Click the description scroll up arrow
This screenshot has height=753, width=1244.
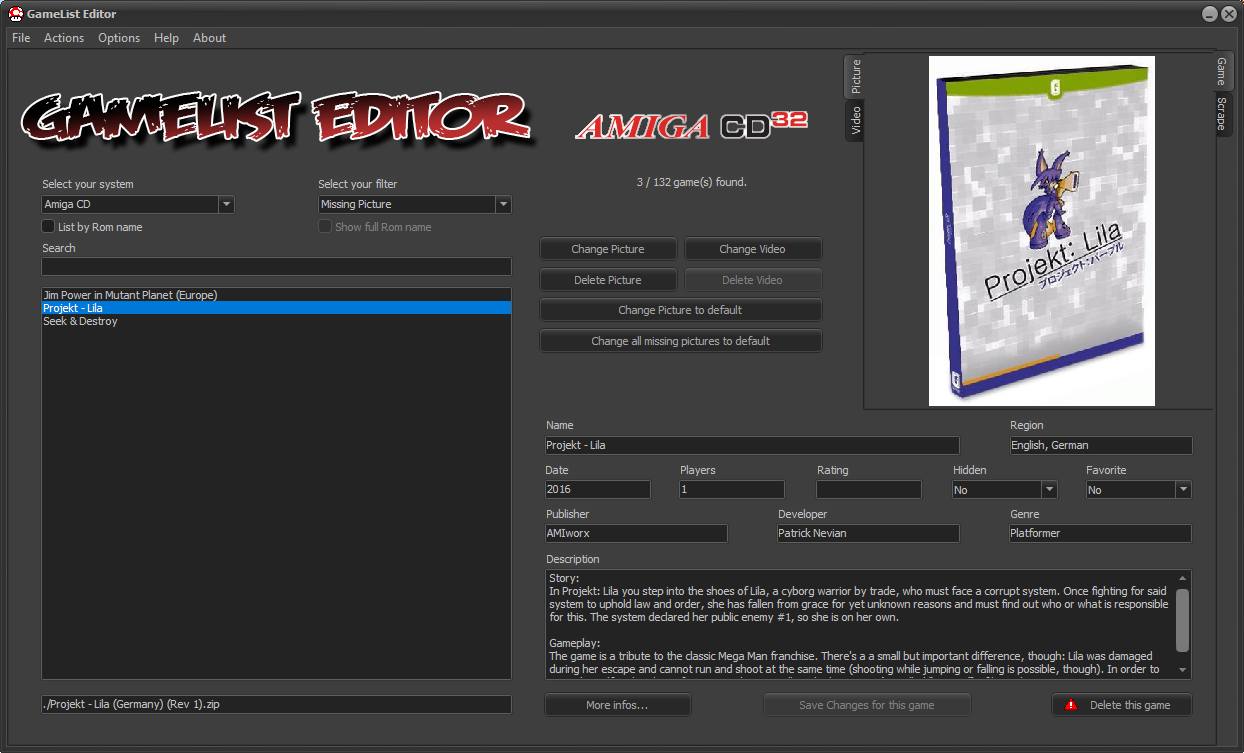click(1183, 578)
